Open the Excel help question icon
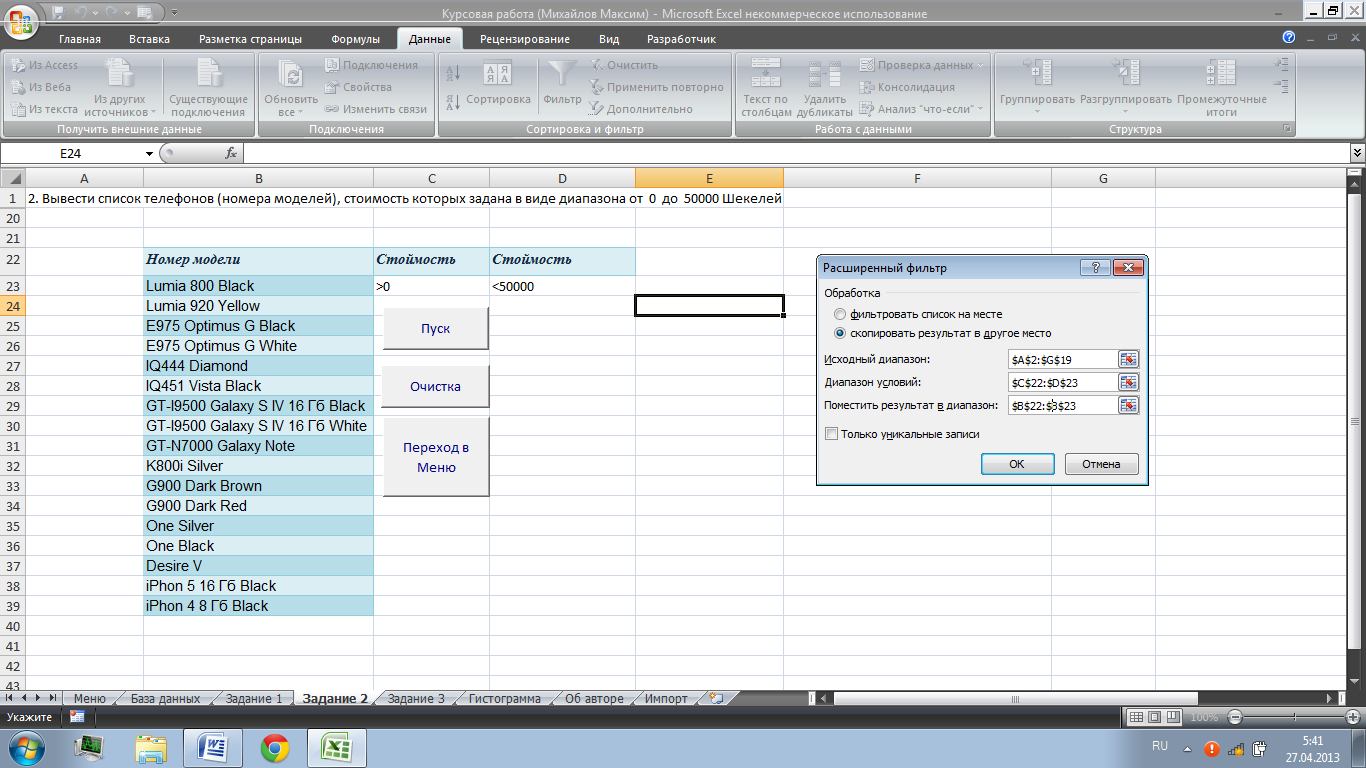This screenshot has height=768, width=1366. [1289, 37]
